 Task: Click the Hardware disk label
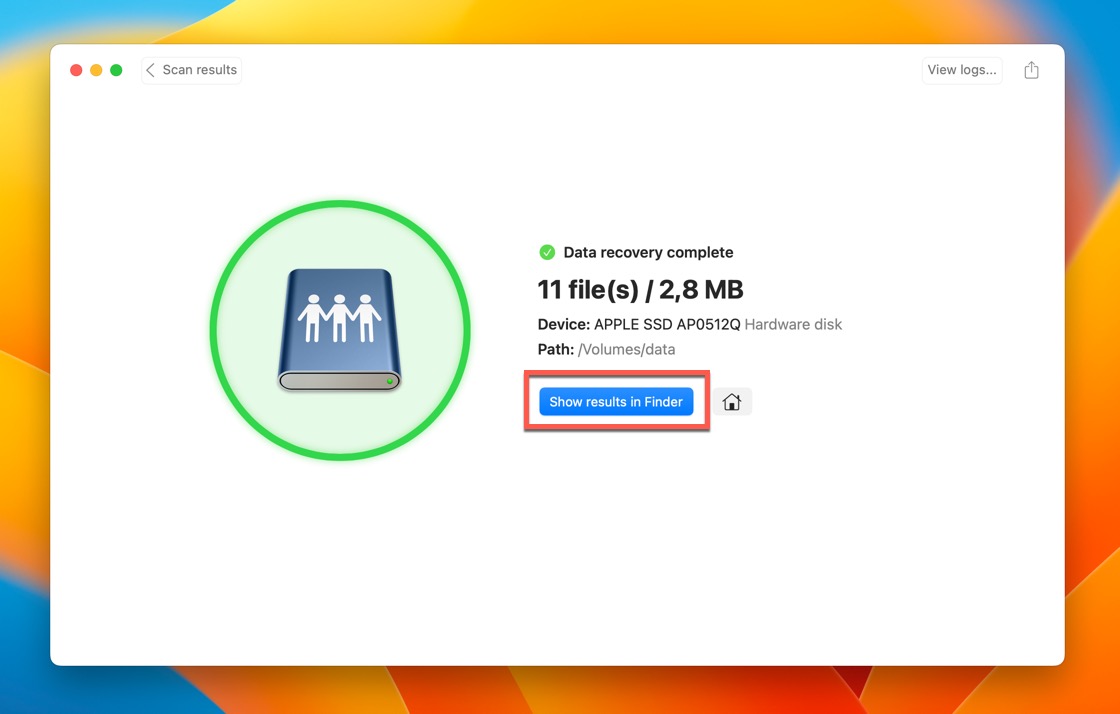(793, 324)
